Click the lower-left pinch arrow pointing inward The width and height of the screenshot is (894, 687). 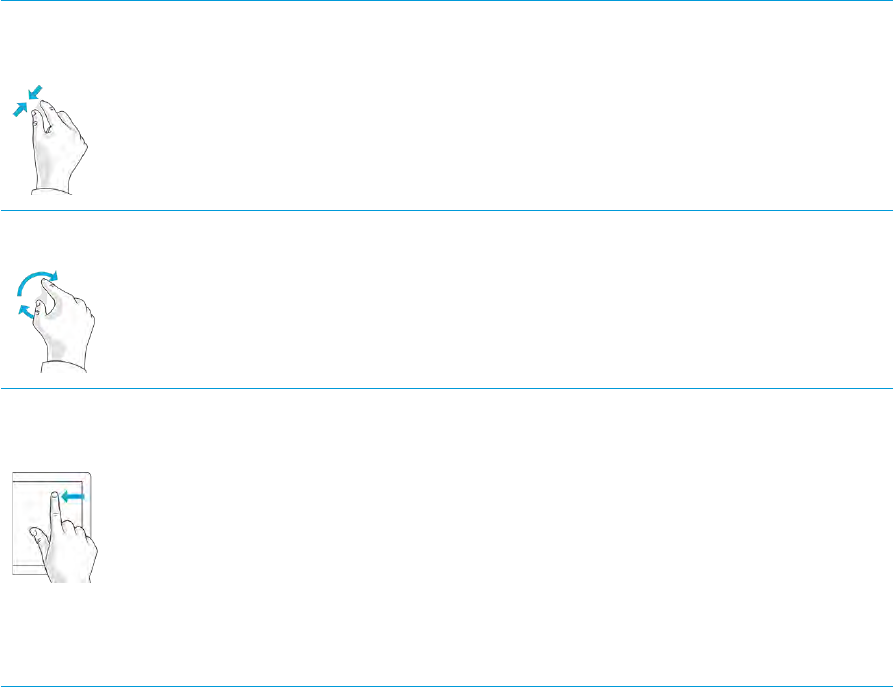click(20, 110)
